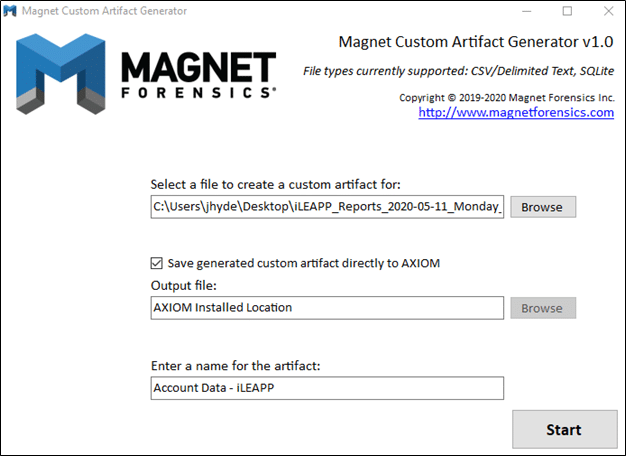Browse for the source file to process
Screen dimensions: 626x456
click(543, 207)
